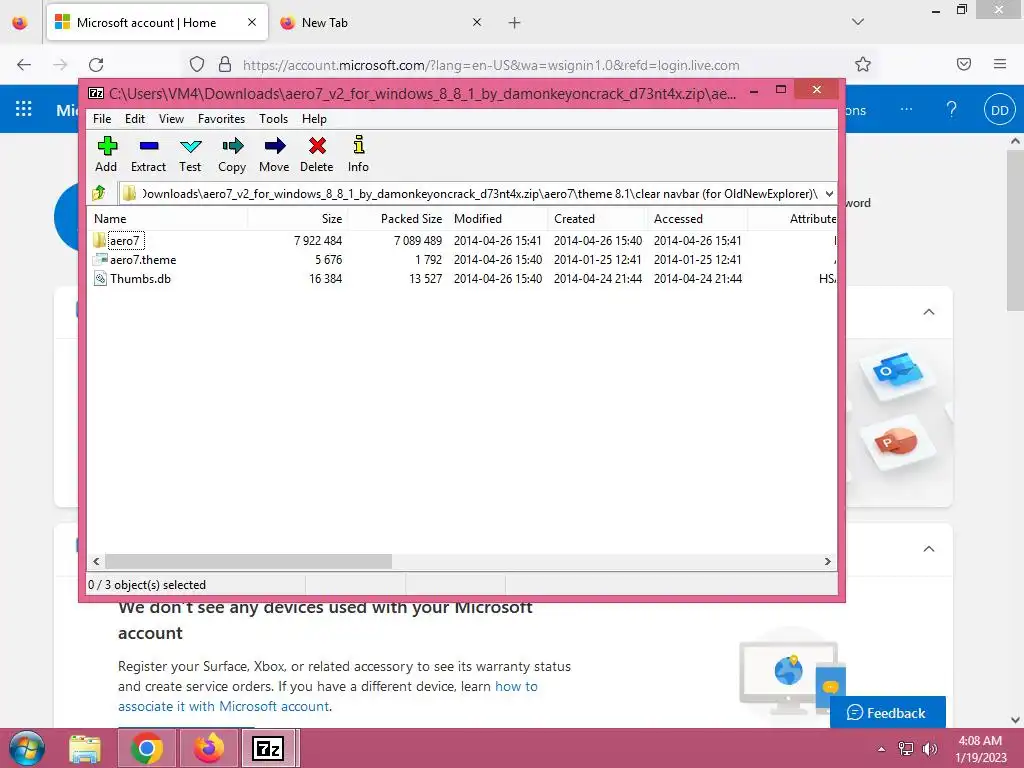Open the Help menu in 7-Zip
Image resolution: width=1024 pixels, height=768 pixels.
coord(314,119)
